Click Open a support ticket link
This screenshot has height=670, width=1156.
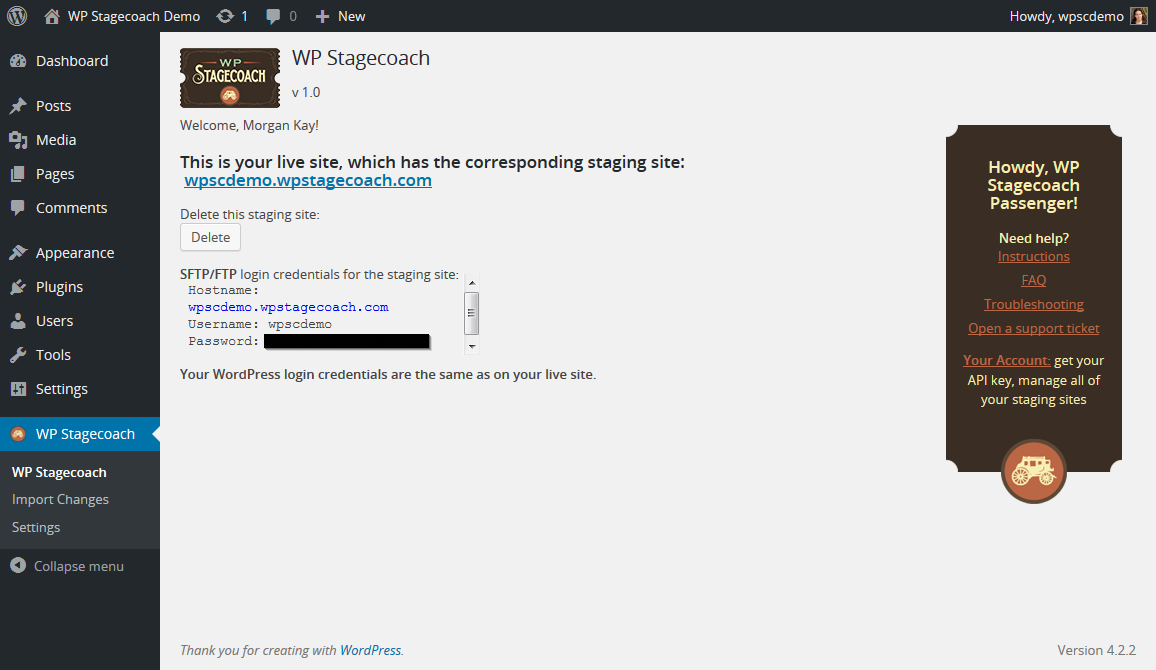1034,329
